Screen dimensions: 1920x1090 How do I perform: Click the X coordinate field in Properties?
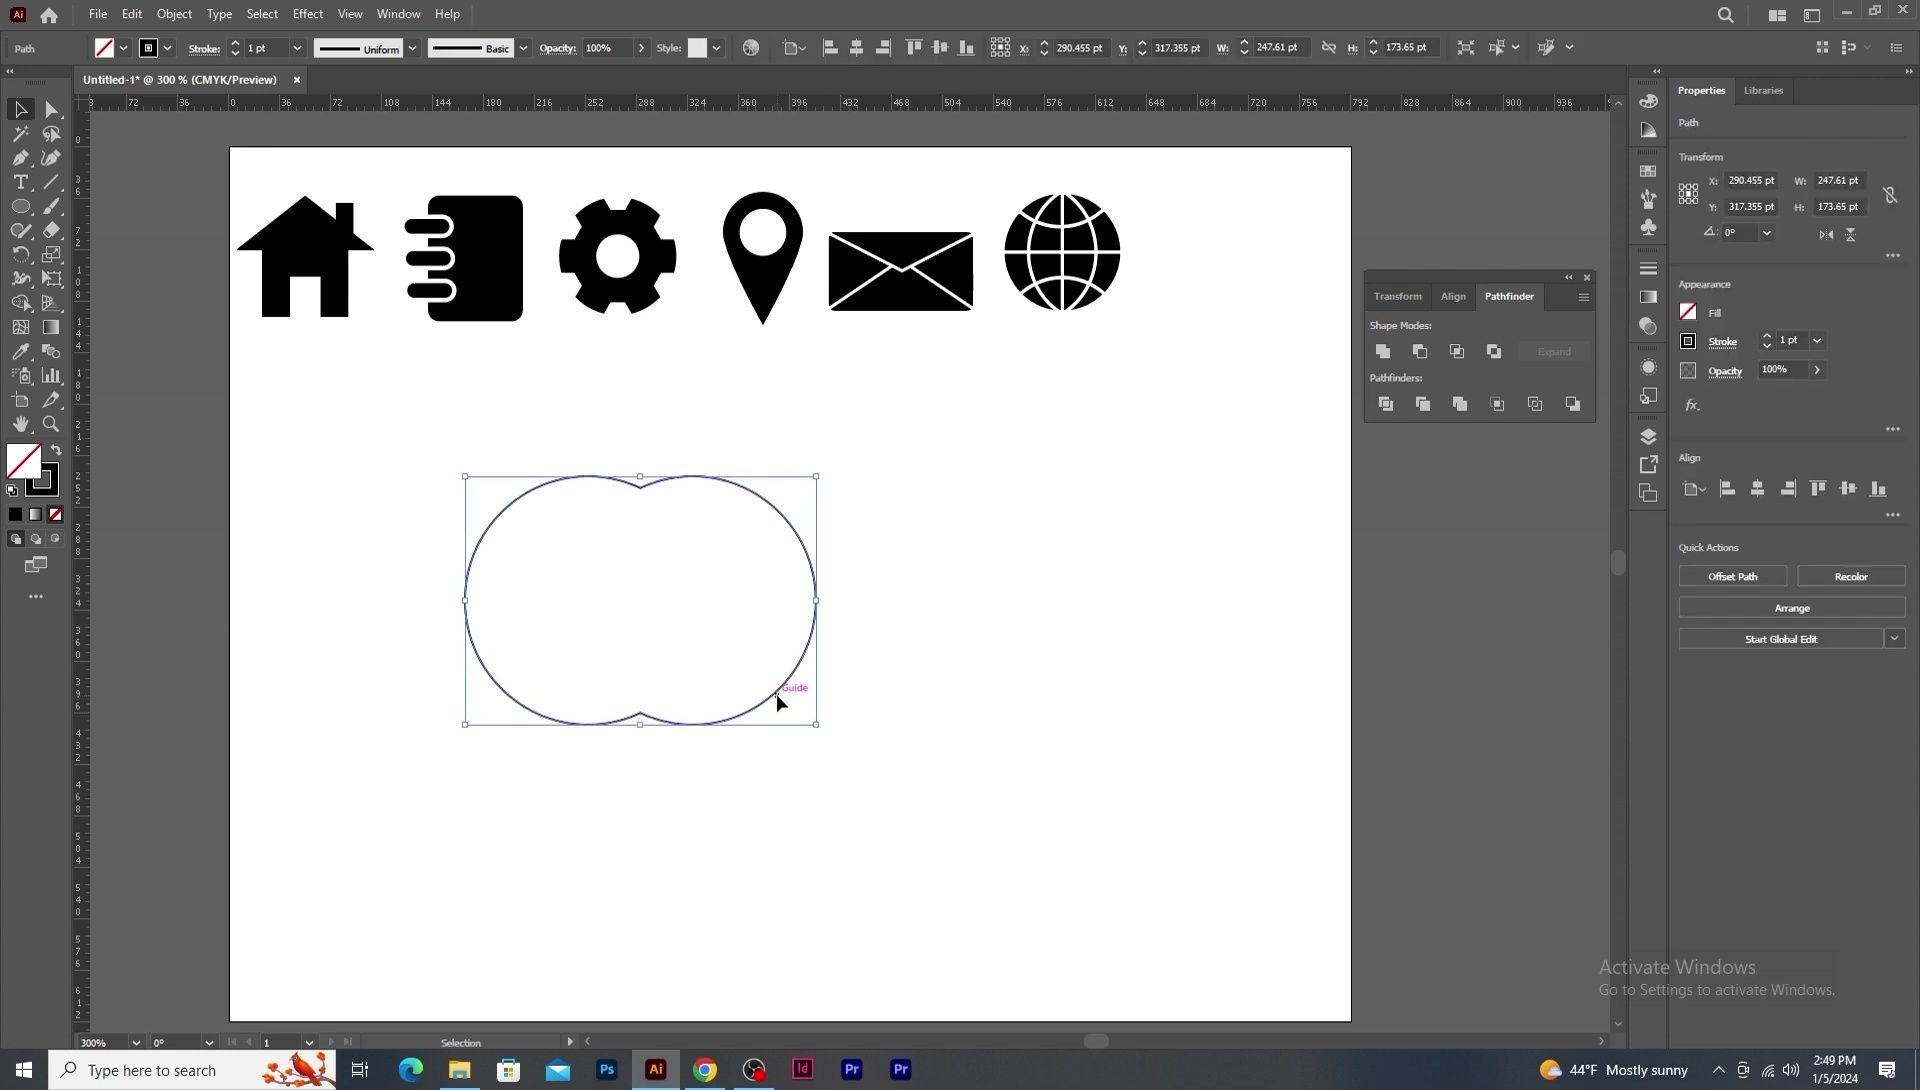click(x=1750, y=181)
